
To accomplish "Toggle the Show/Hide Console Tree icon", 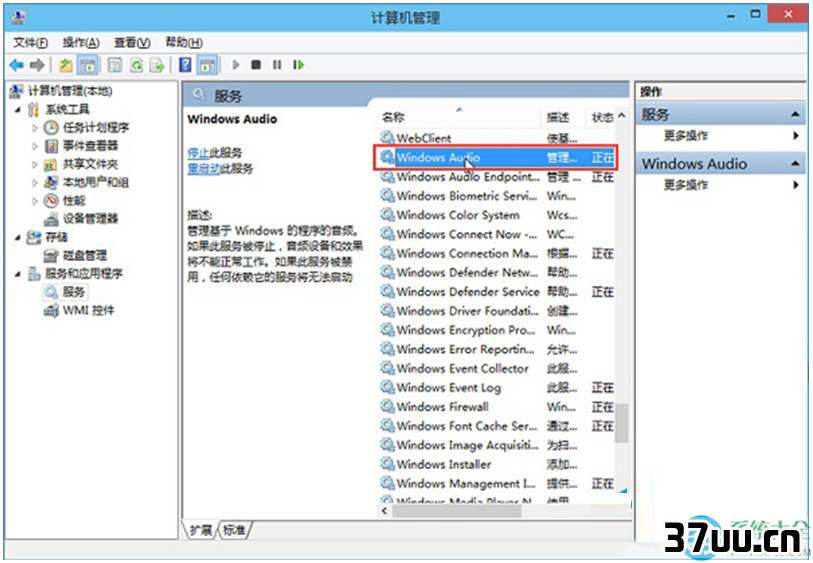I will [88, 65].
